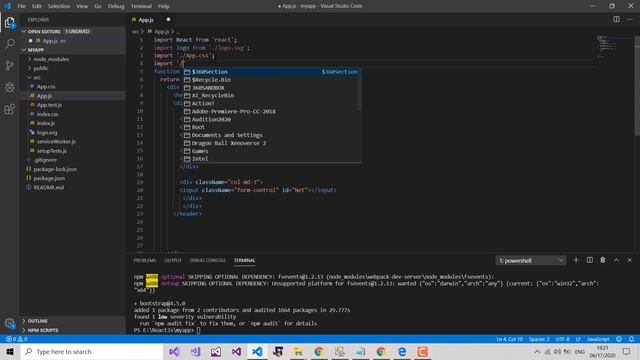Choose Documents and Settings suggestion
640x360 pixels.
click(270, 135)
